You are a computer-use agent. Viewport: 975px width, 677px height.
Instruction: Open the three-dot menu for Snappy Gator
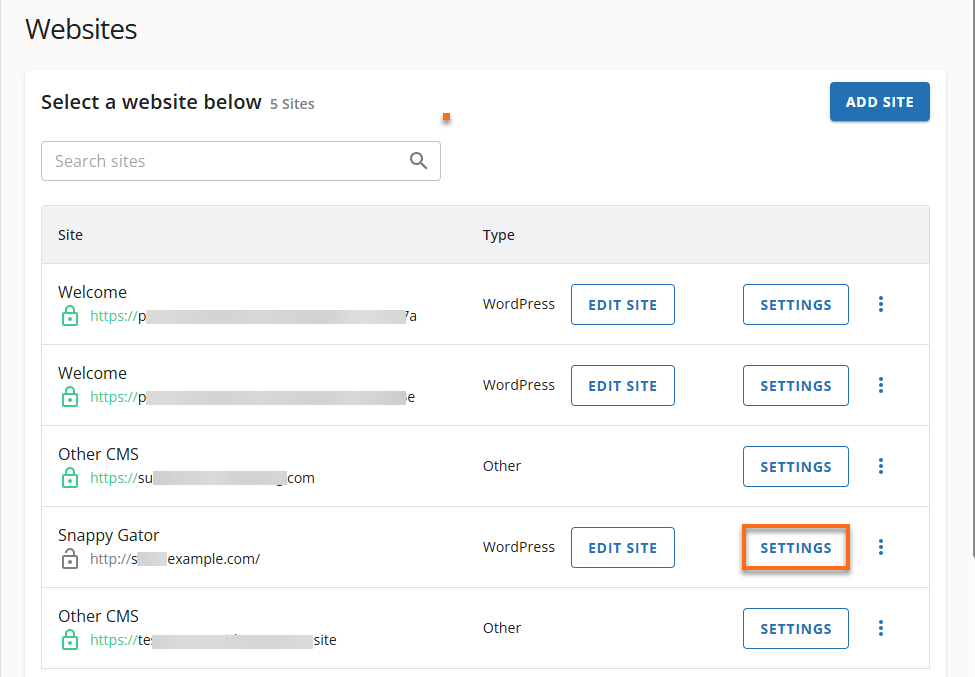click(x=880, y=547)
